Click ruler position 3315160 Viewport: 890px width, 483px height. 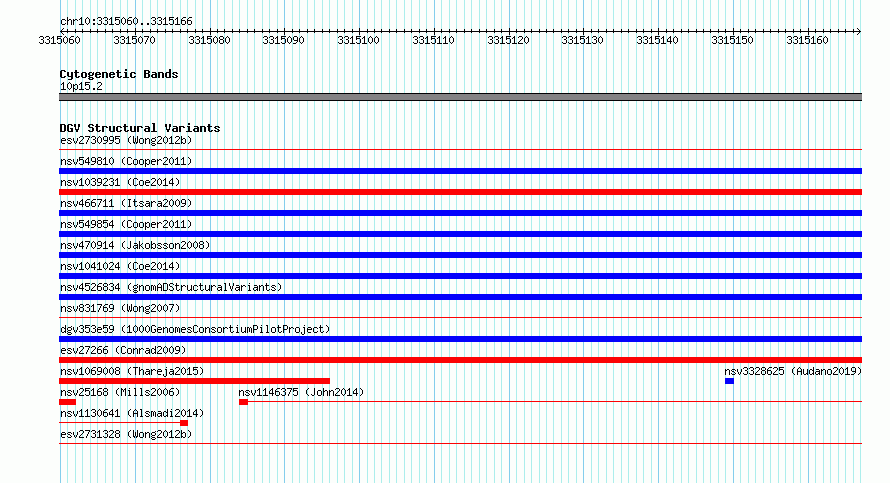(807, 40)
